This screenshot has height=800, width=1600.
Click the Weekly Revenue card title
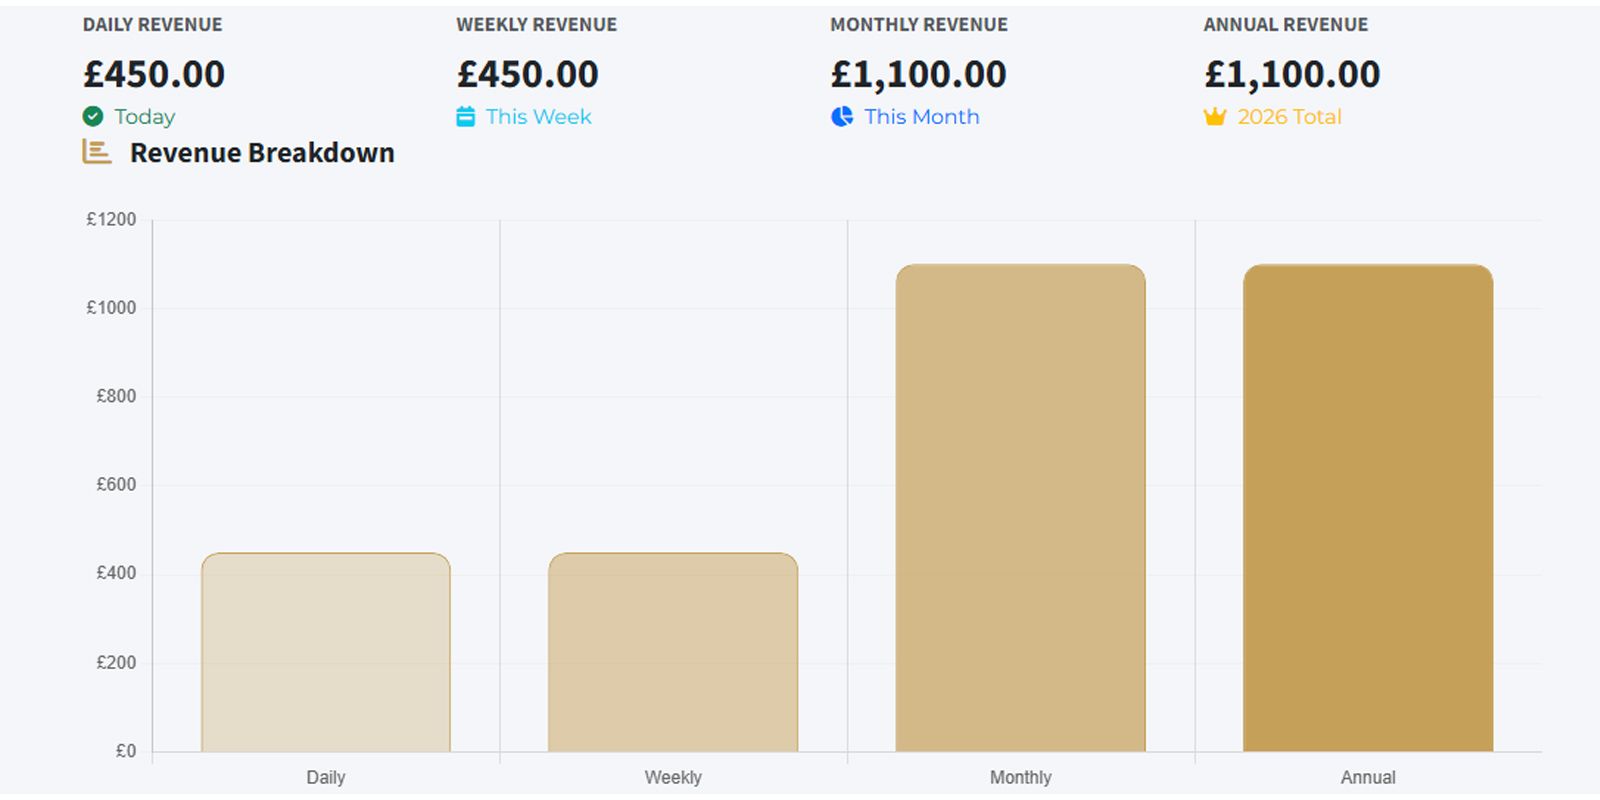(537, 25)
